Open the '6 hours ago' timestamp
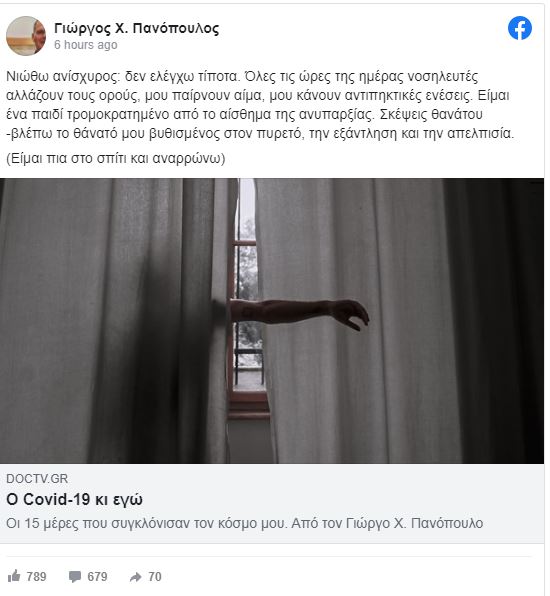The height and width of the screenshot is (596, 550). [x=86, y=45]
